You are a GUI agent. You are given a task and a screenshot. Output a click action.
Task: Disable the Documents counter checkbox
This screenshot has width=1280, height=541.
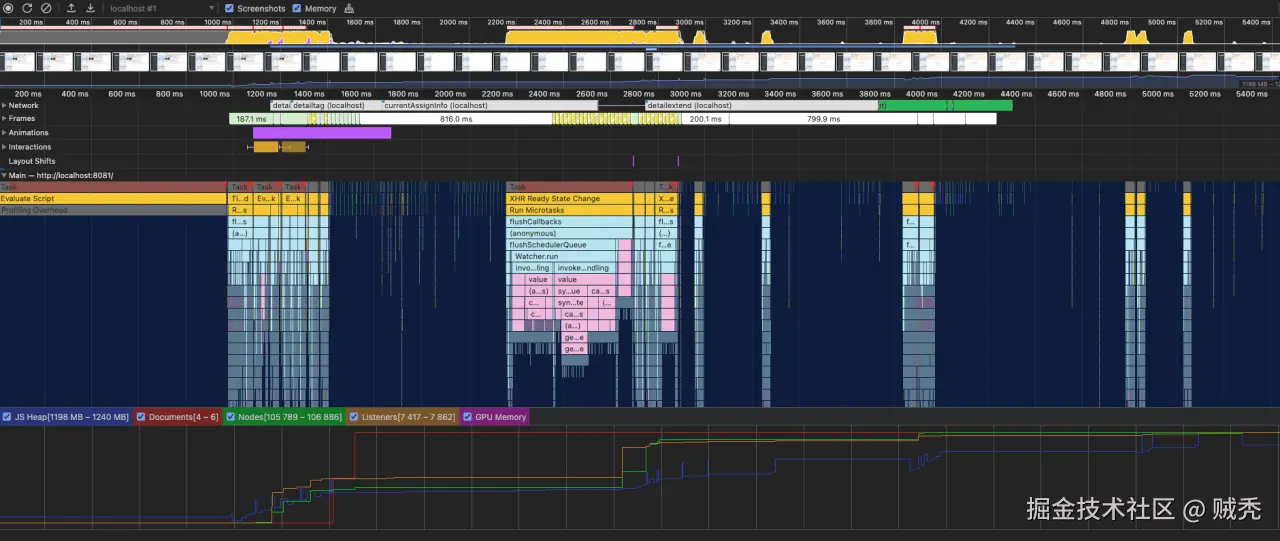(141, 417)
